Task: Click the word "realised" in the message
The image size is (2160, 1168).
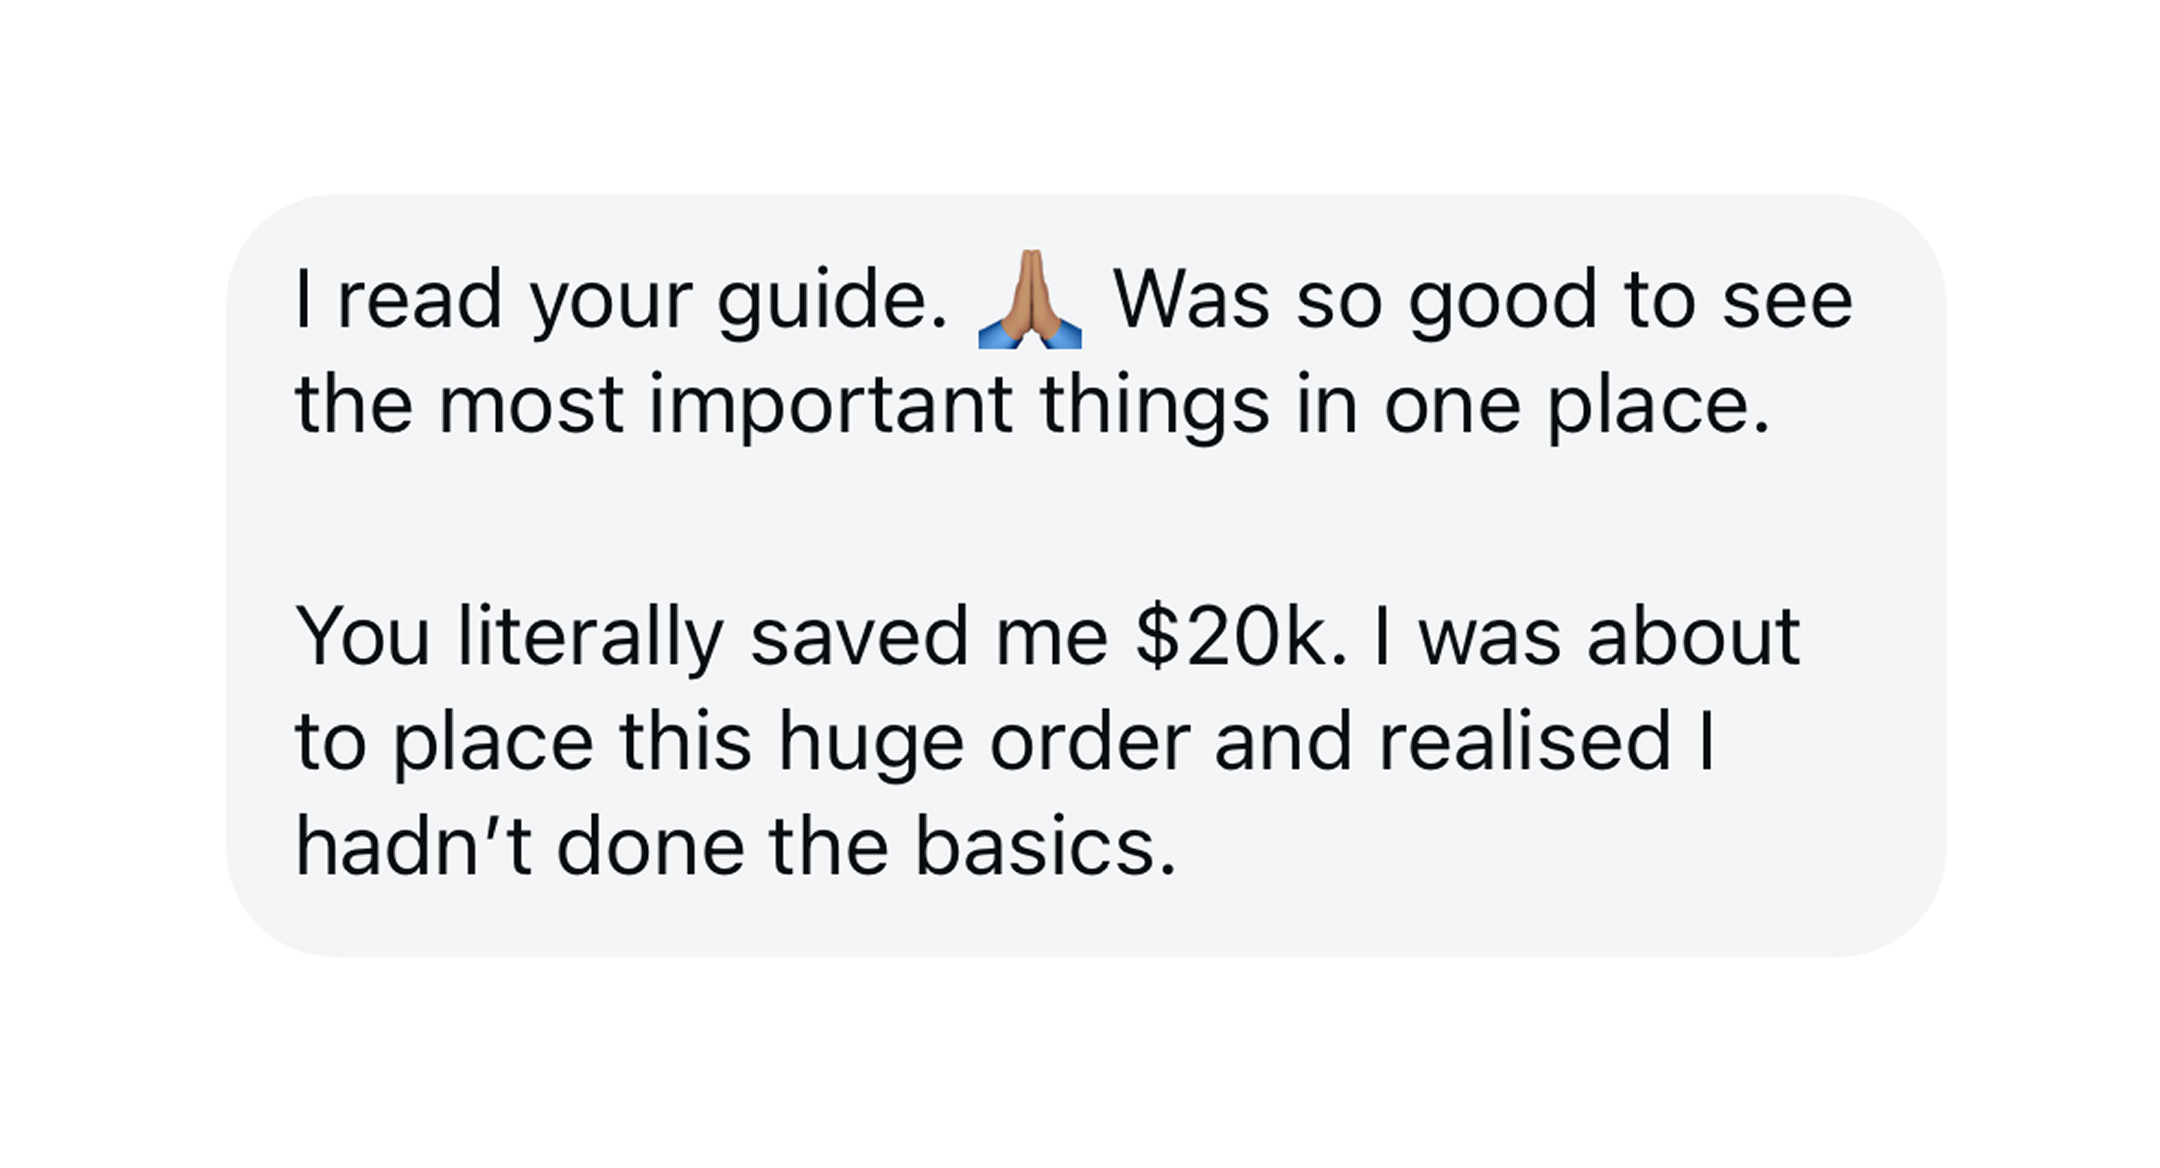Action: 1524,742
